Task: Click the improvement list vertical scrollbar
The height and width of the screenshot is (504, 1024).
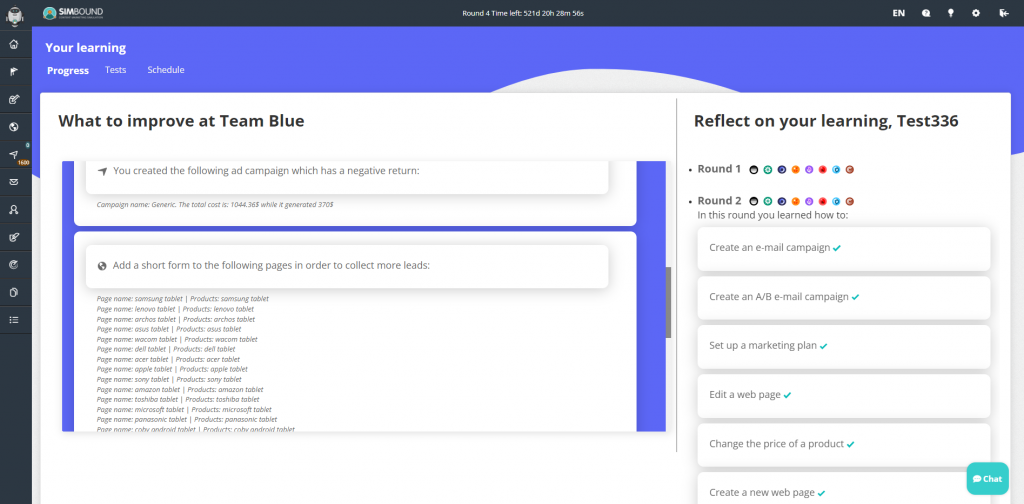Action: click(669, 302)
